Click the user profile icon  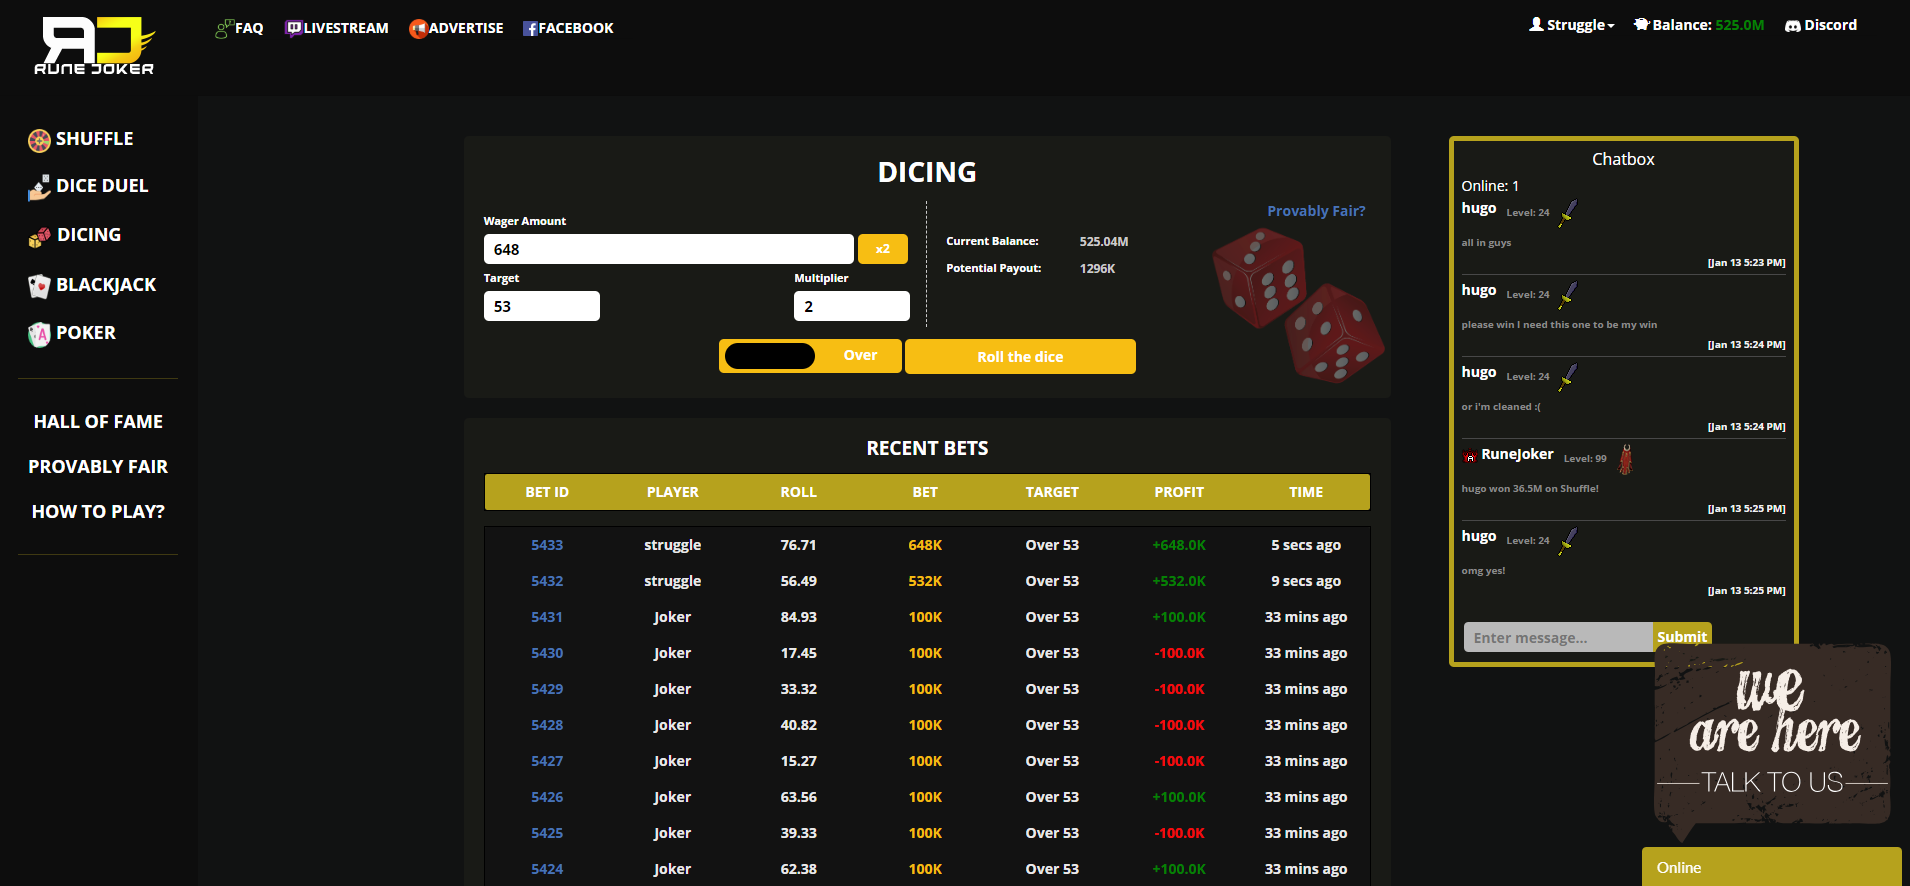click(x=1536, y=24)
